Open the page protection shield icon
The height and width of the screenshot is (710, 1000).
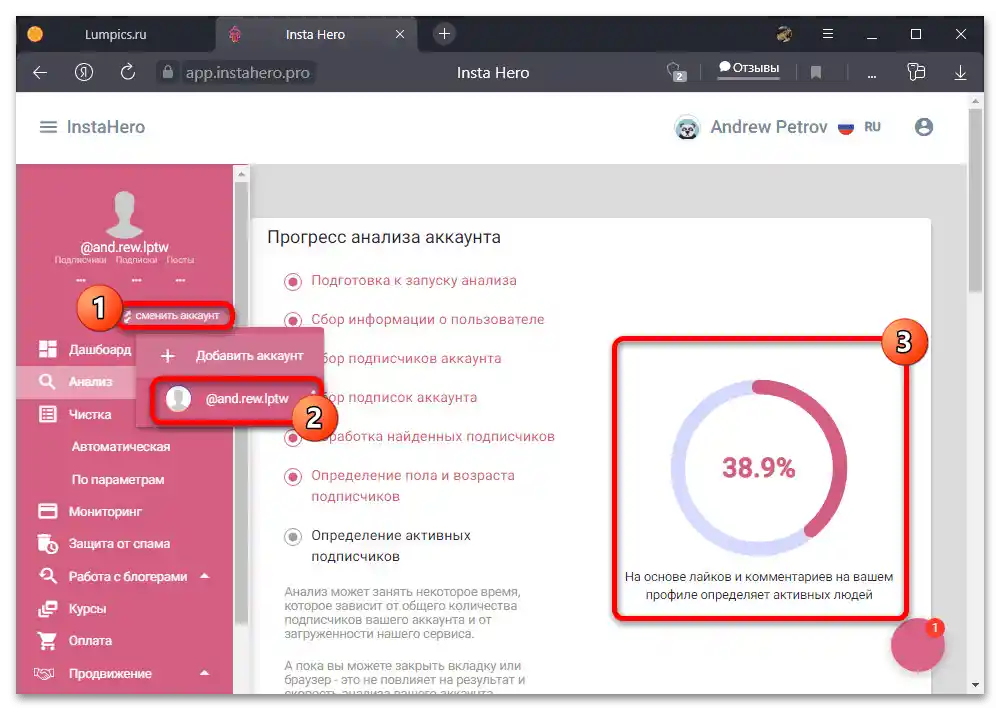point(675,71)
